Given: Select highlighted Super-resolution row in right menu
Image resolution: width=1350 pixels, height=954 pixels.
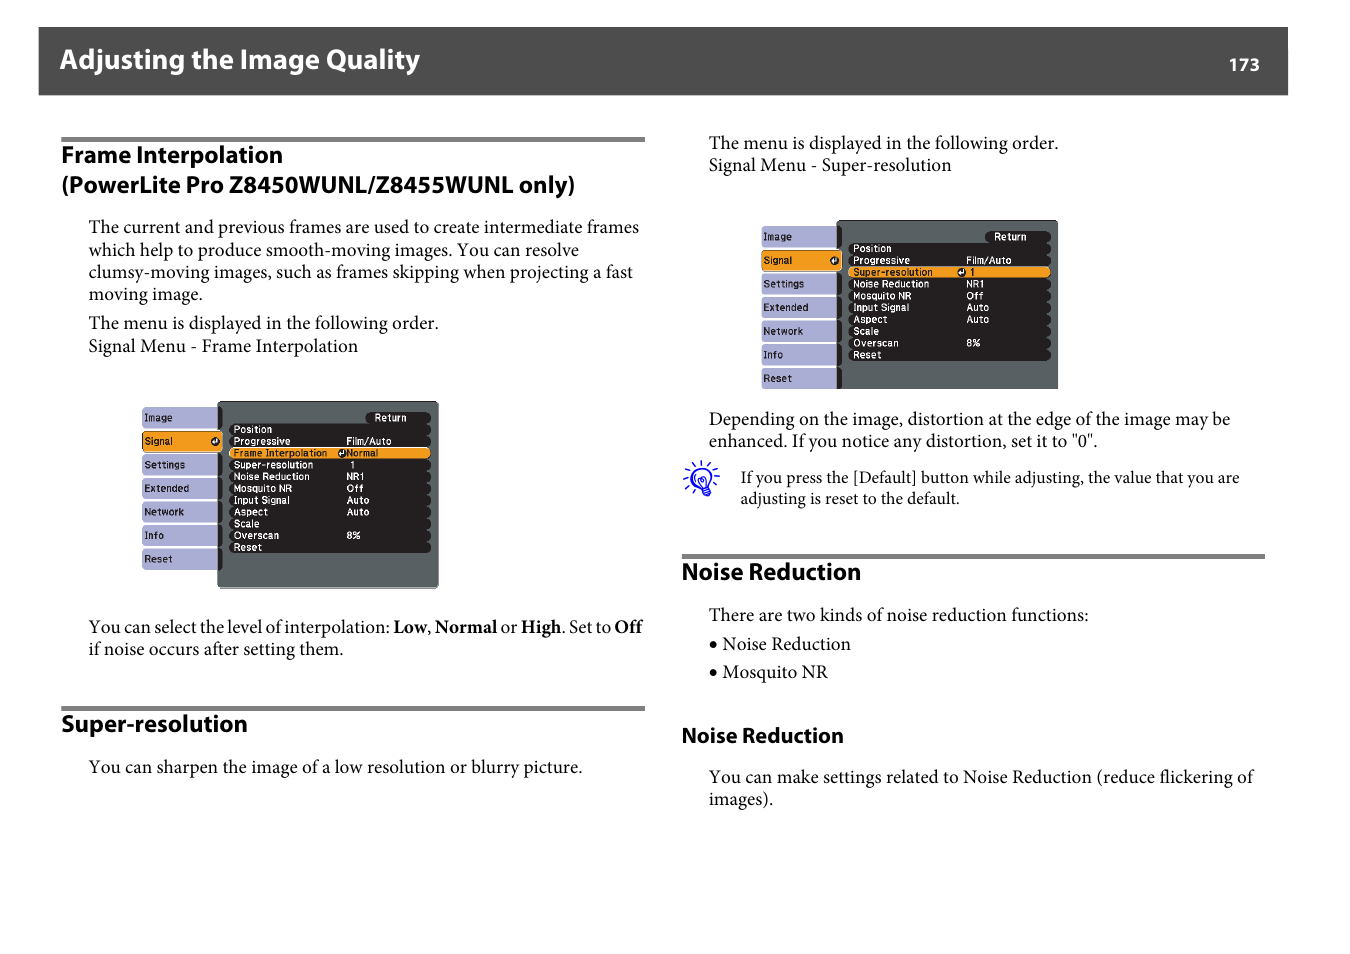Looking at the screenshot, I should tap(949, 272).
